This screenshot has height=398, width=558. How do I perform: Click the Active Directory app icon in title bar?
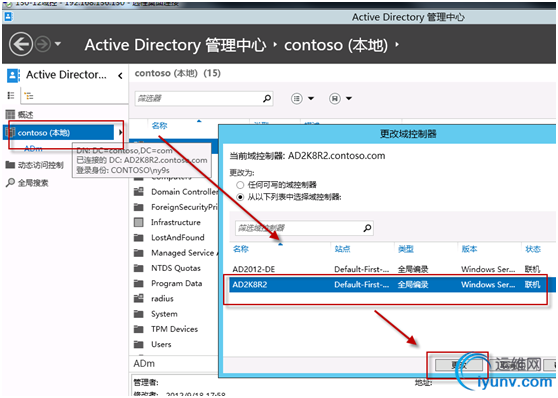click(x=8, y=16)
